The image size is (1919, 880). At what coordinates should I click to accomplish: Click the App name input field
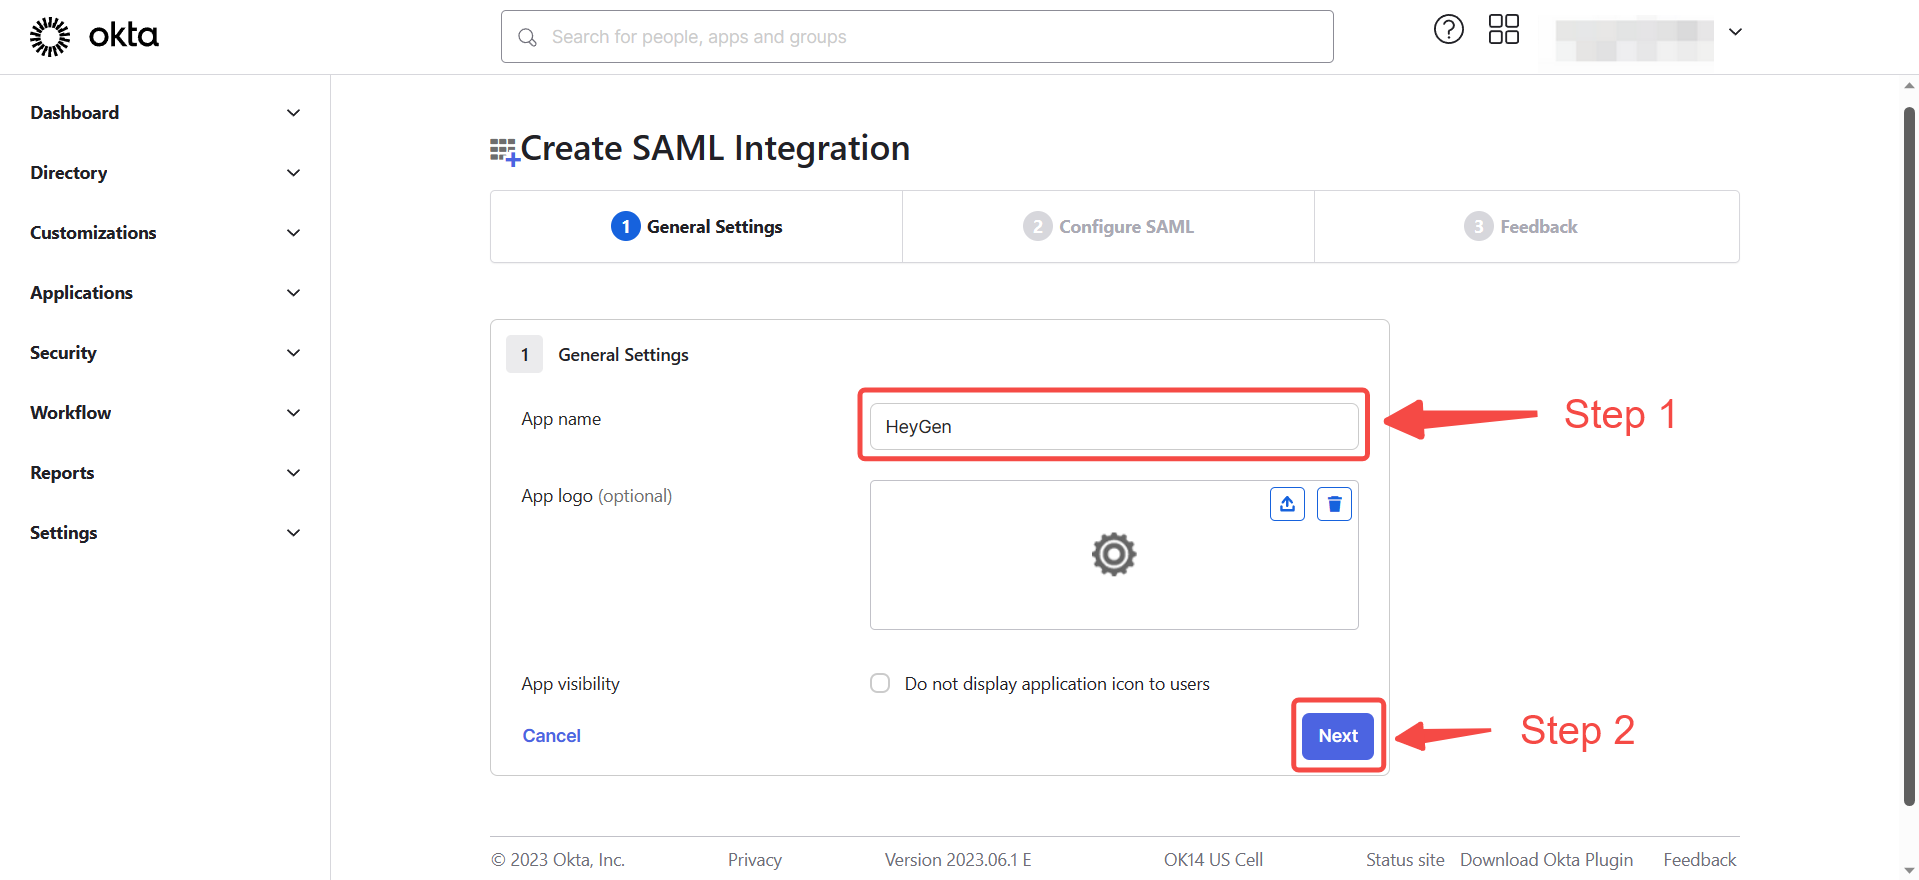1114,427
